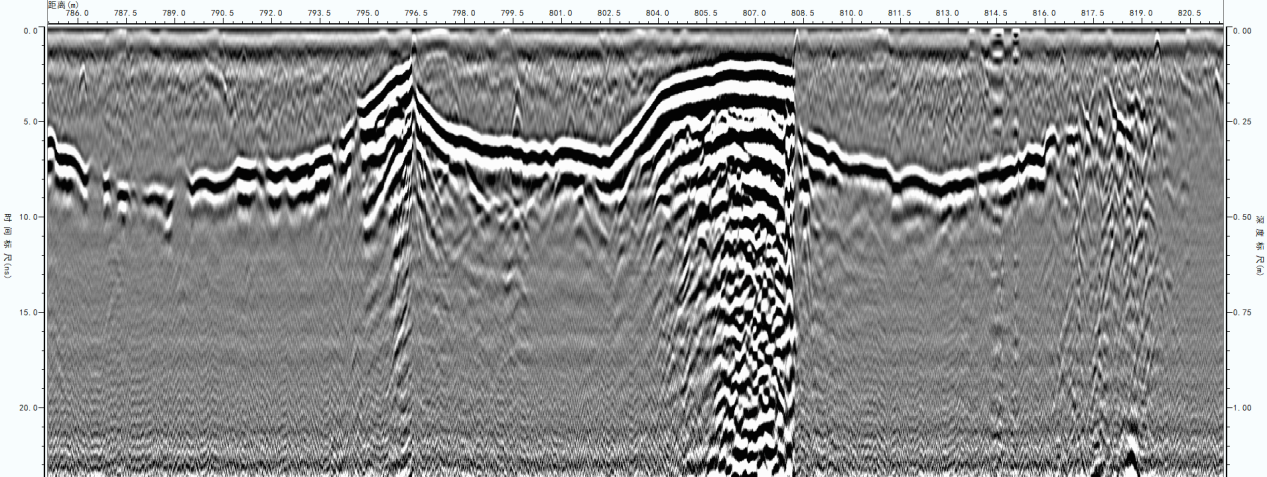Viewport: 1267px width, 477px height.
Task: Click the sharp reflection peak below 796.5
Action: [x=411, y=60]
